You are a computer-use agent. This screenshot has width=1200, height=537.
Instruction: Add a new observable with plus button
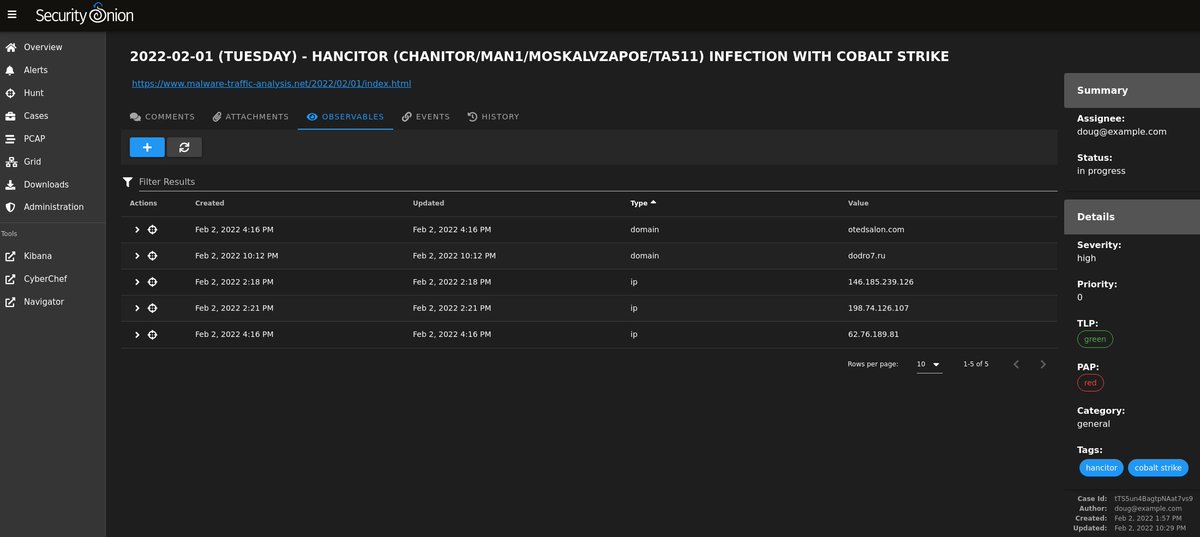(147, 147)
